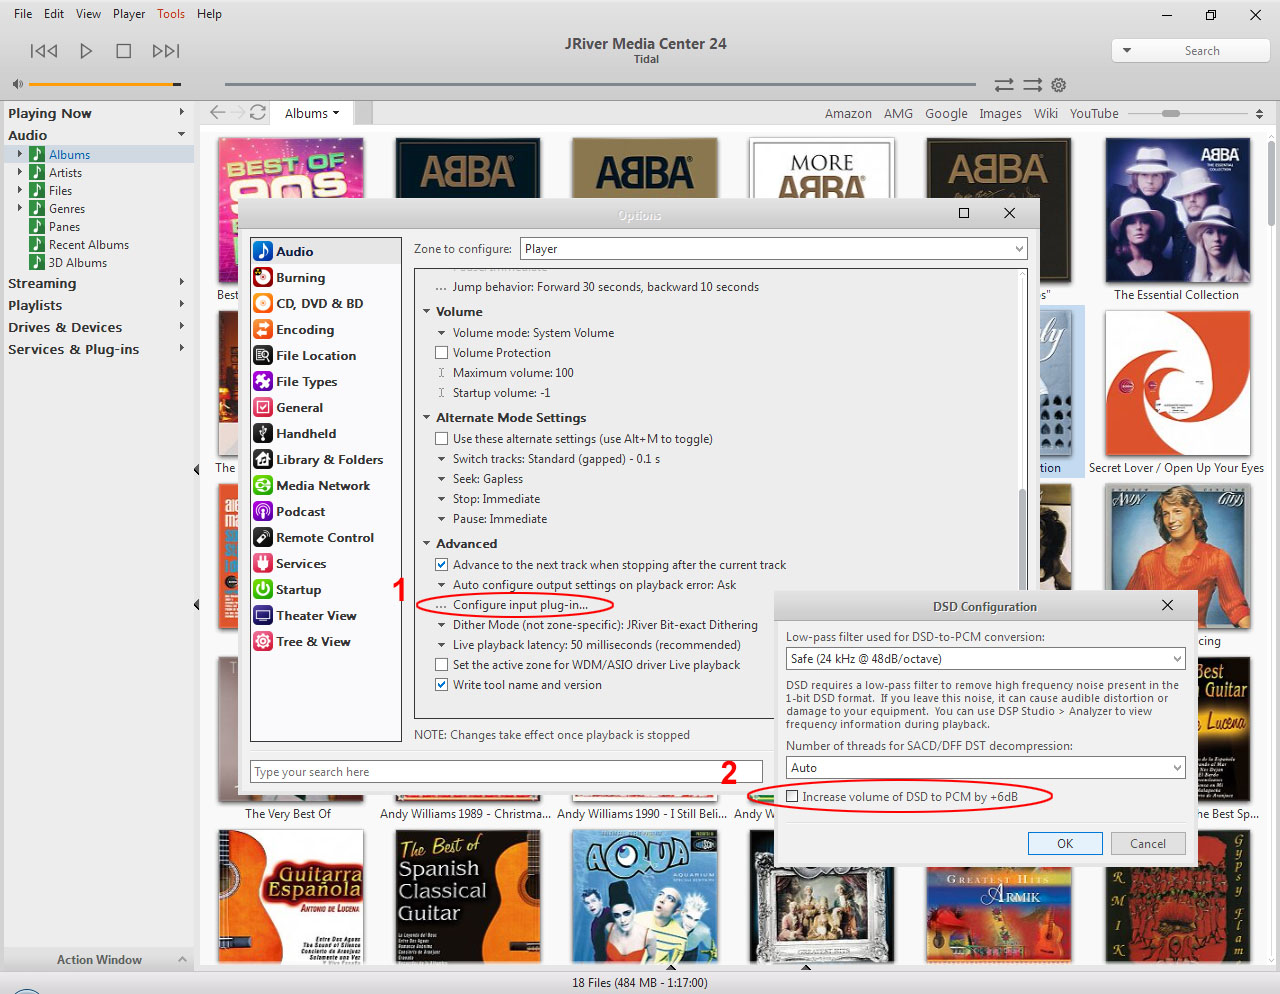The width and height of the screenshot is (1280, 994).
Task: Adjust the thumbnail size slider
Action: click(1188, 113)
